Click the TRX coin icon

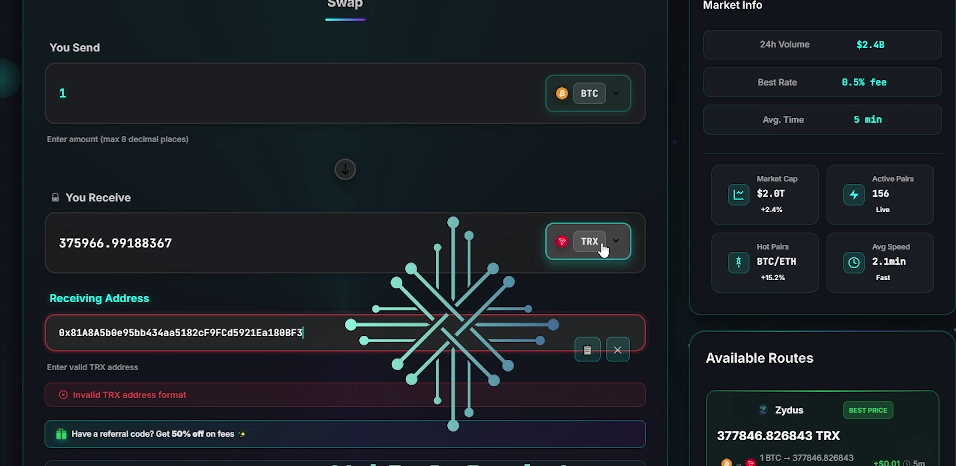coord(562,242)
